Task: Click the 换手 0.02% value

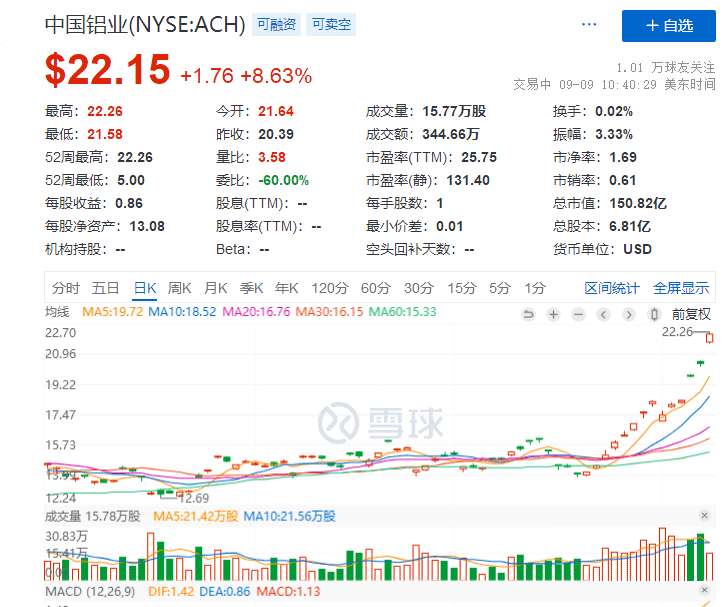Action: tap(614, 111)
